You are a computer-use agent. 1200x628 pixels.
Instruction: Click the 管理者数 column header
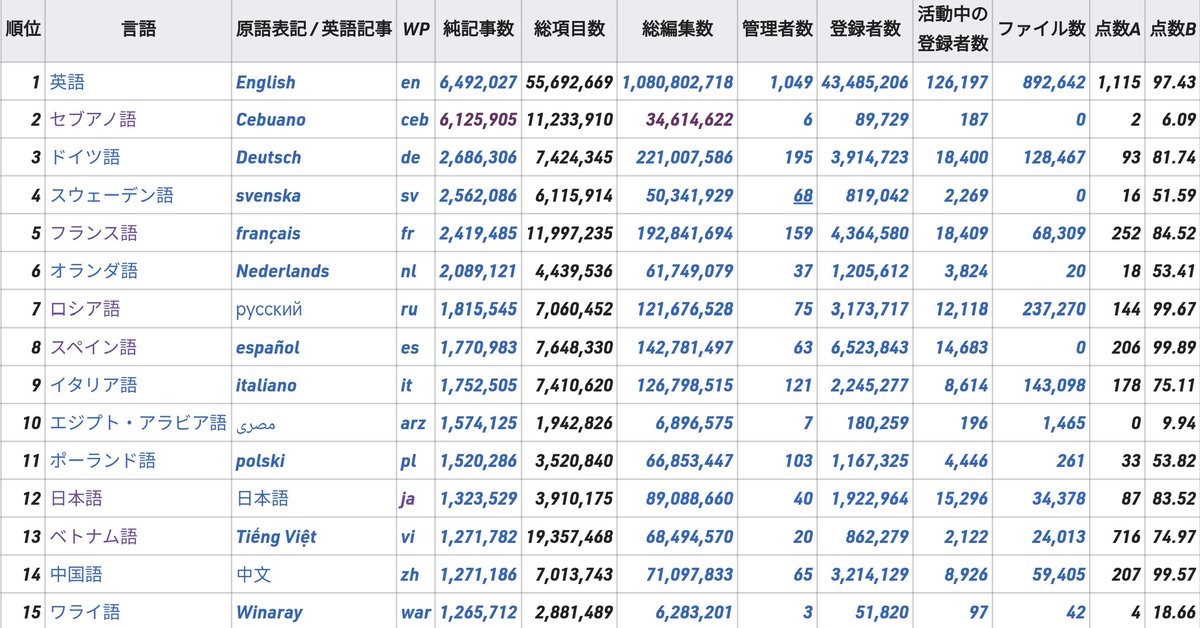[777, 29]
